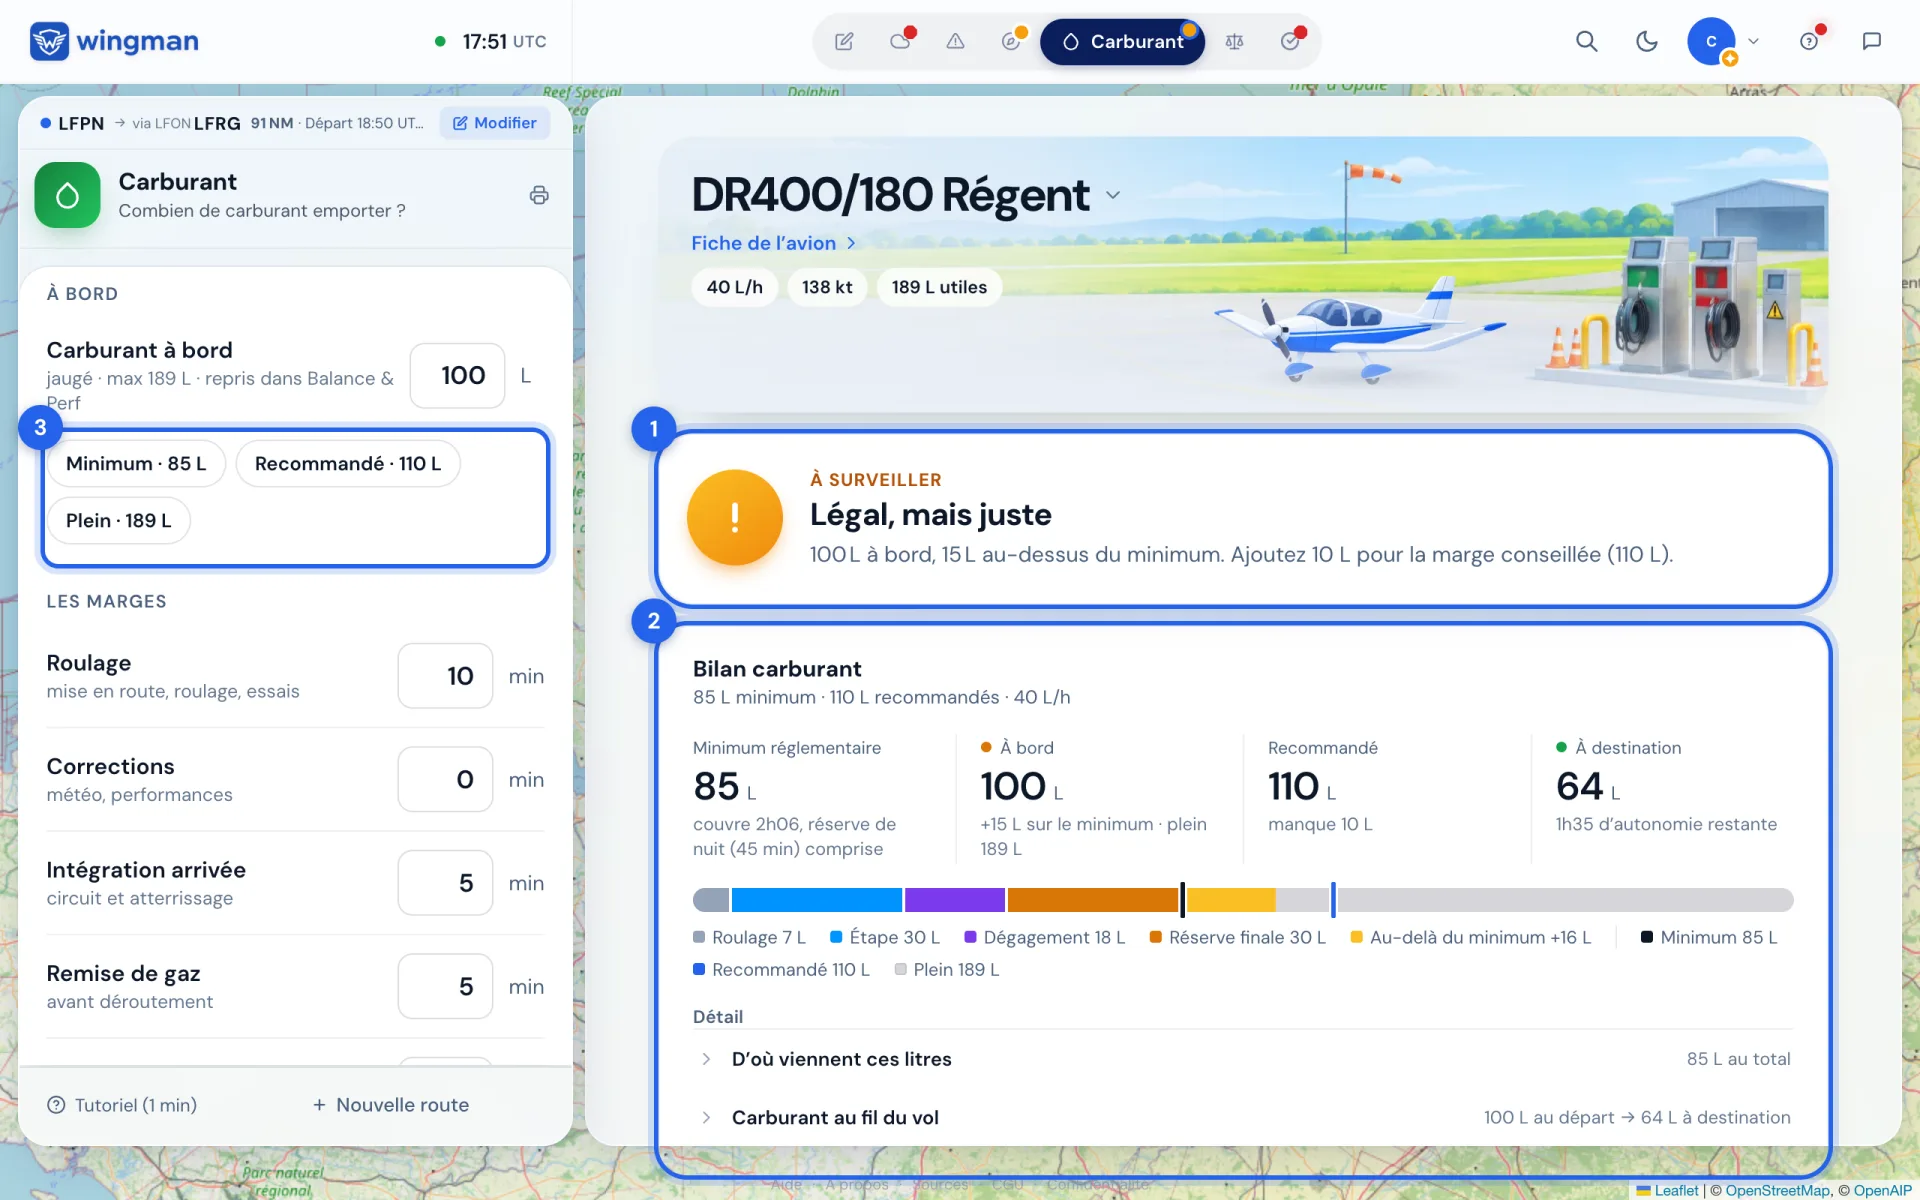Edit the Intégration arrivée minutes field
Image resolution: width=1920 pixels, height=1200 pixels.
pos(446,883)
